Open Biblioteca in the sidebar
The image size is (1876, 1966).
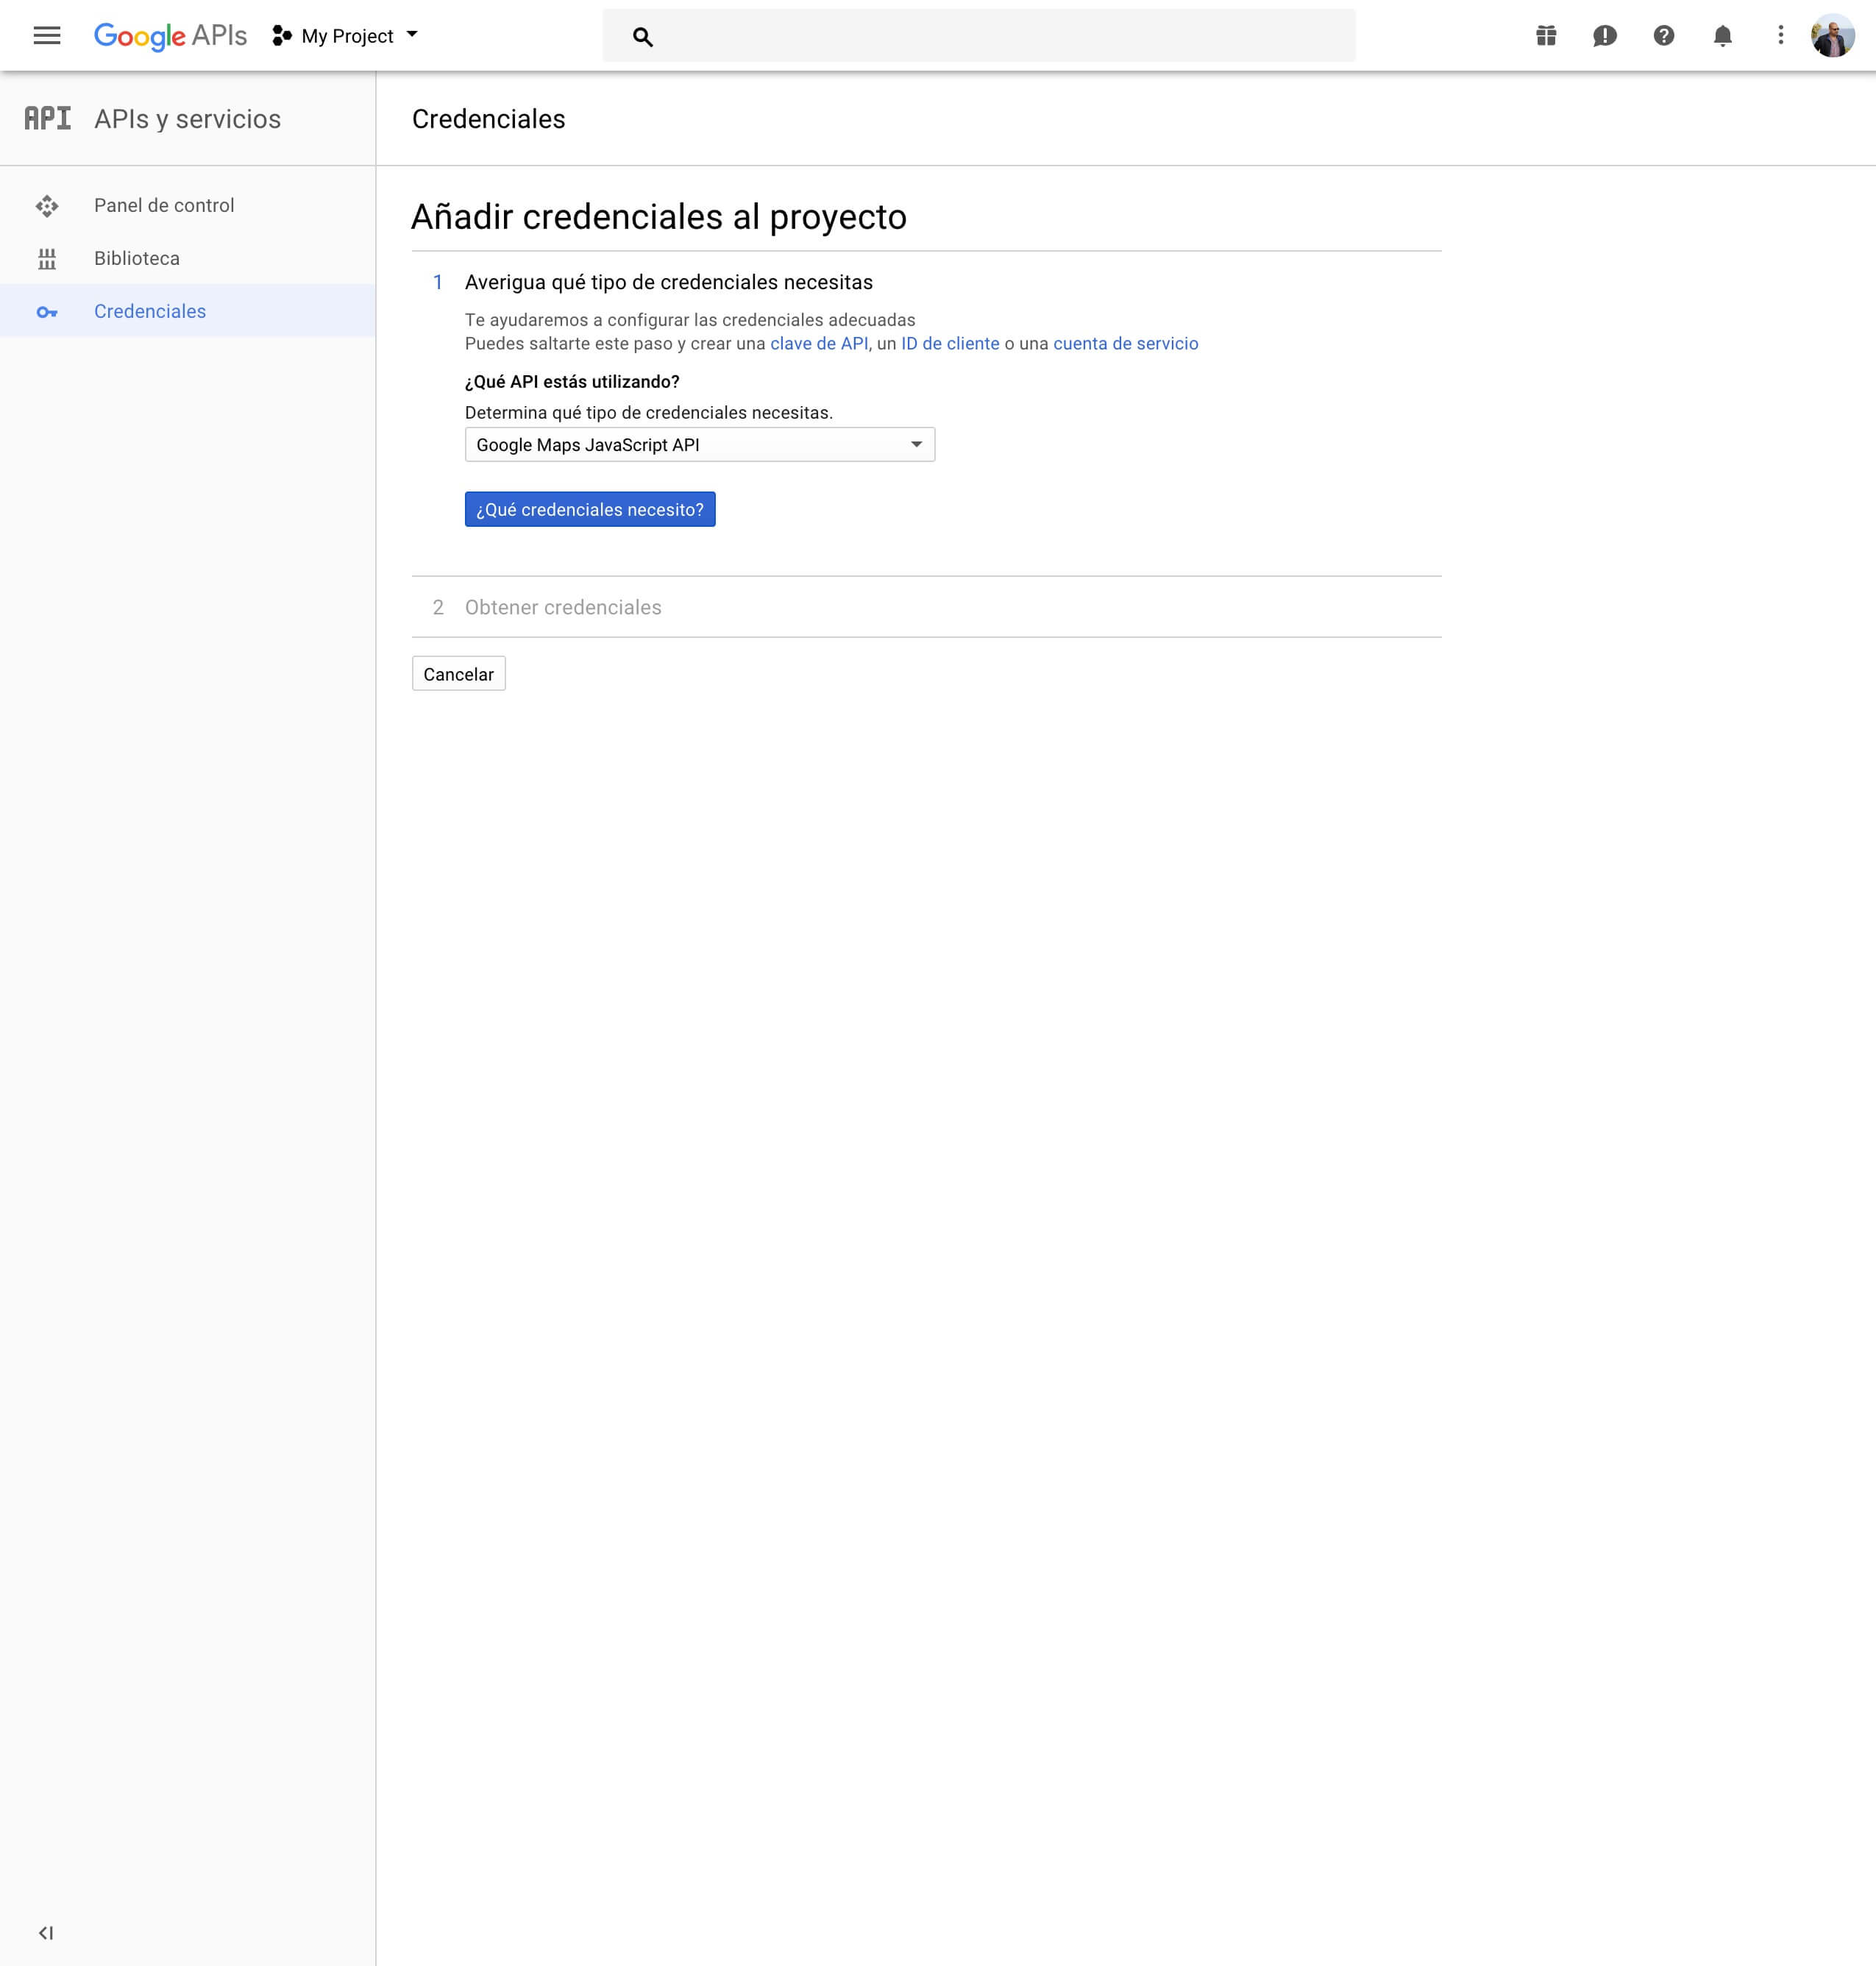click(137, 258)
